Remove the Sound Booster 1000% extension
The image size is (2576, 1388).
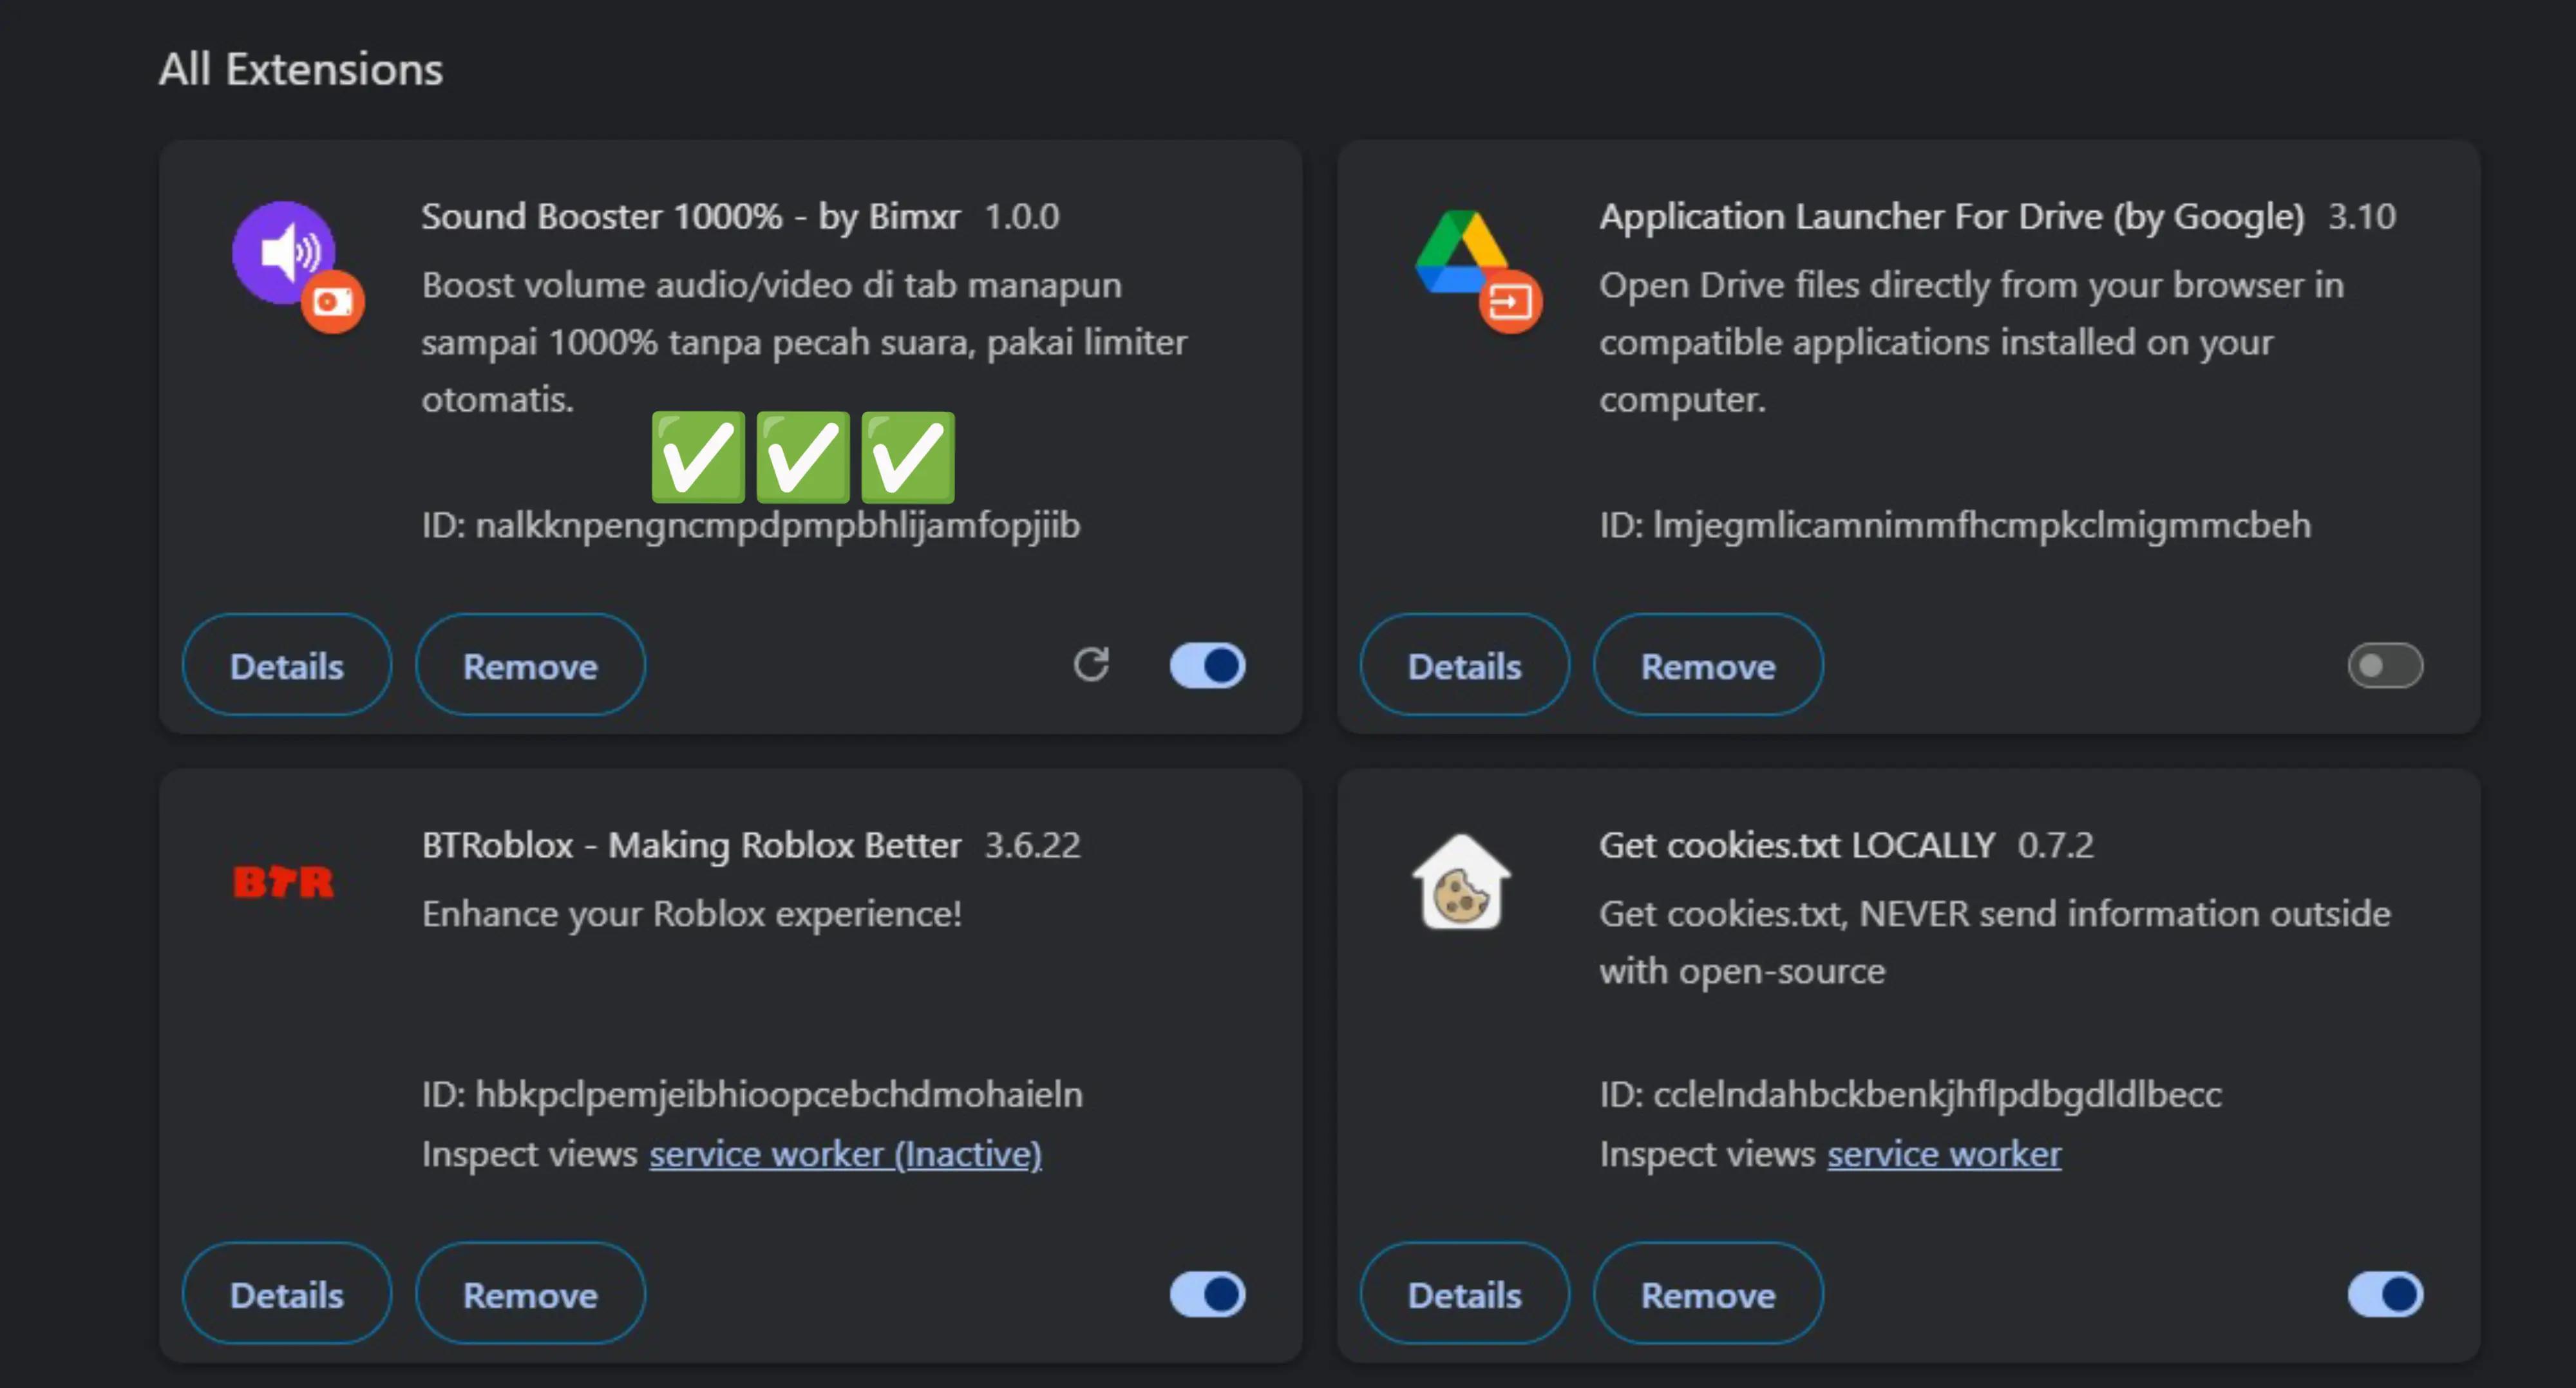[530, 665]
